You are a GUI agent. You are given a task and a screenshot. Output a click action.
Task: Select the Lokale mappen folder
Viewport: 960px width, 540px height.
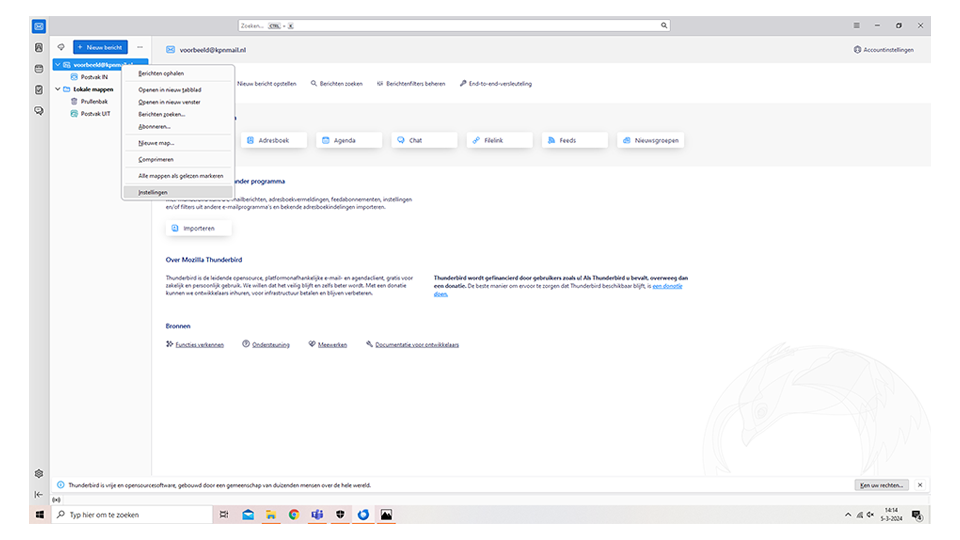coord(93,89)
